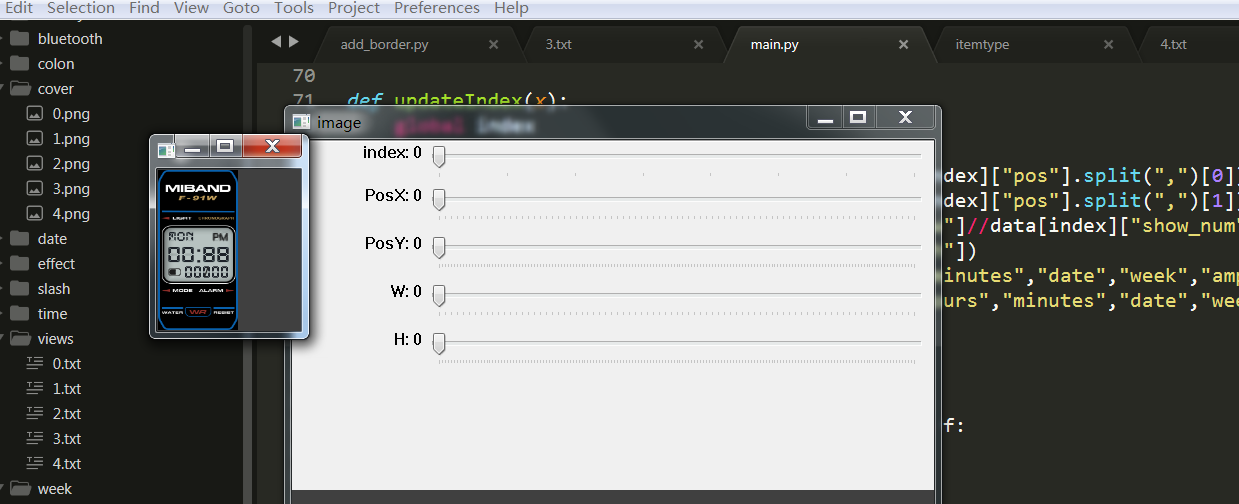This screenshot has height=504, width=1239.
Task: Maximize the image trackbar window
Action: point(857,118)
